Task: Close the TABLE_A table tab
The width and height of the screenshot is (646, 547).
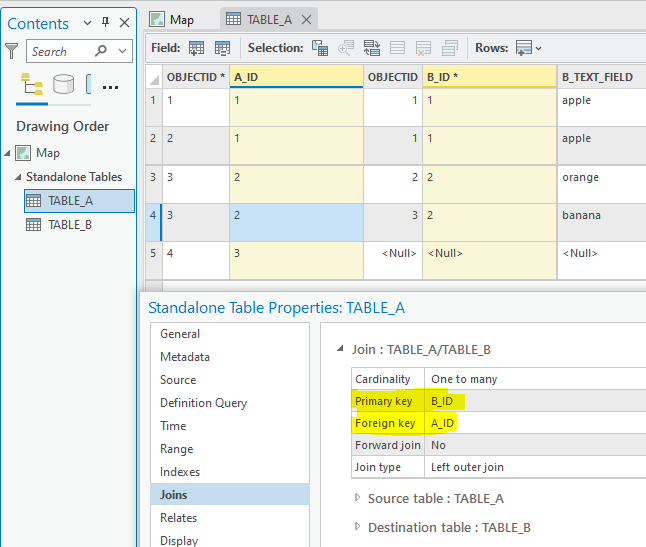Action: [307, 19]
